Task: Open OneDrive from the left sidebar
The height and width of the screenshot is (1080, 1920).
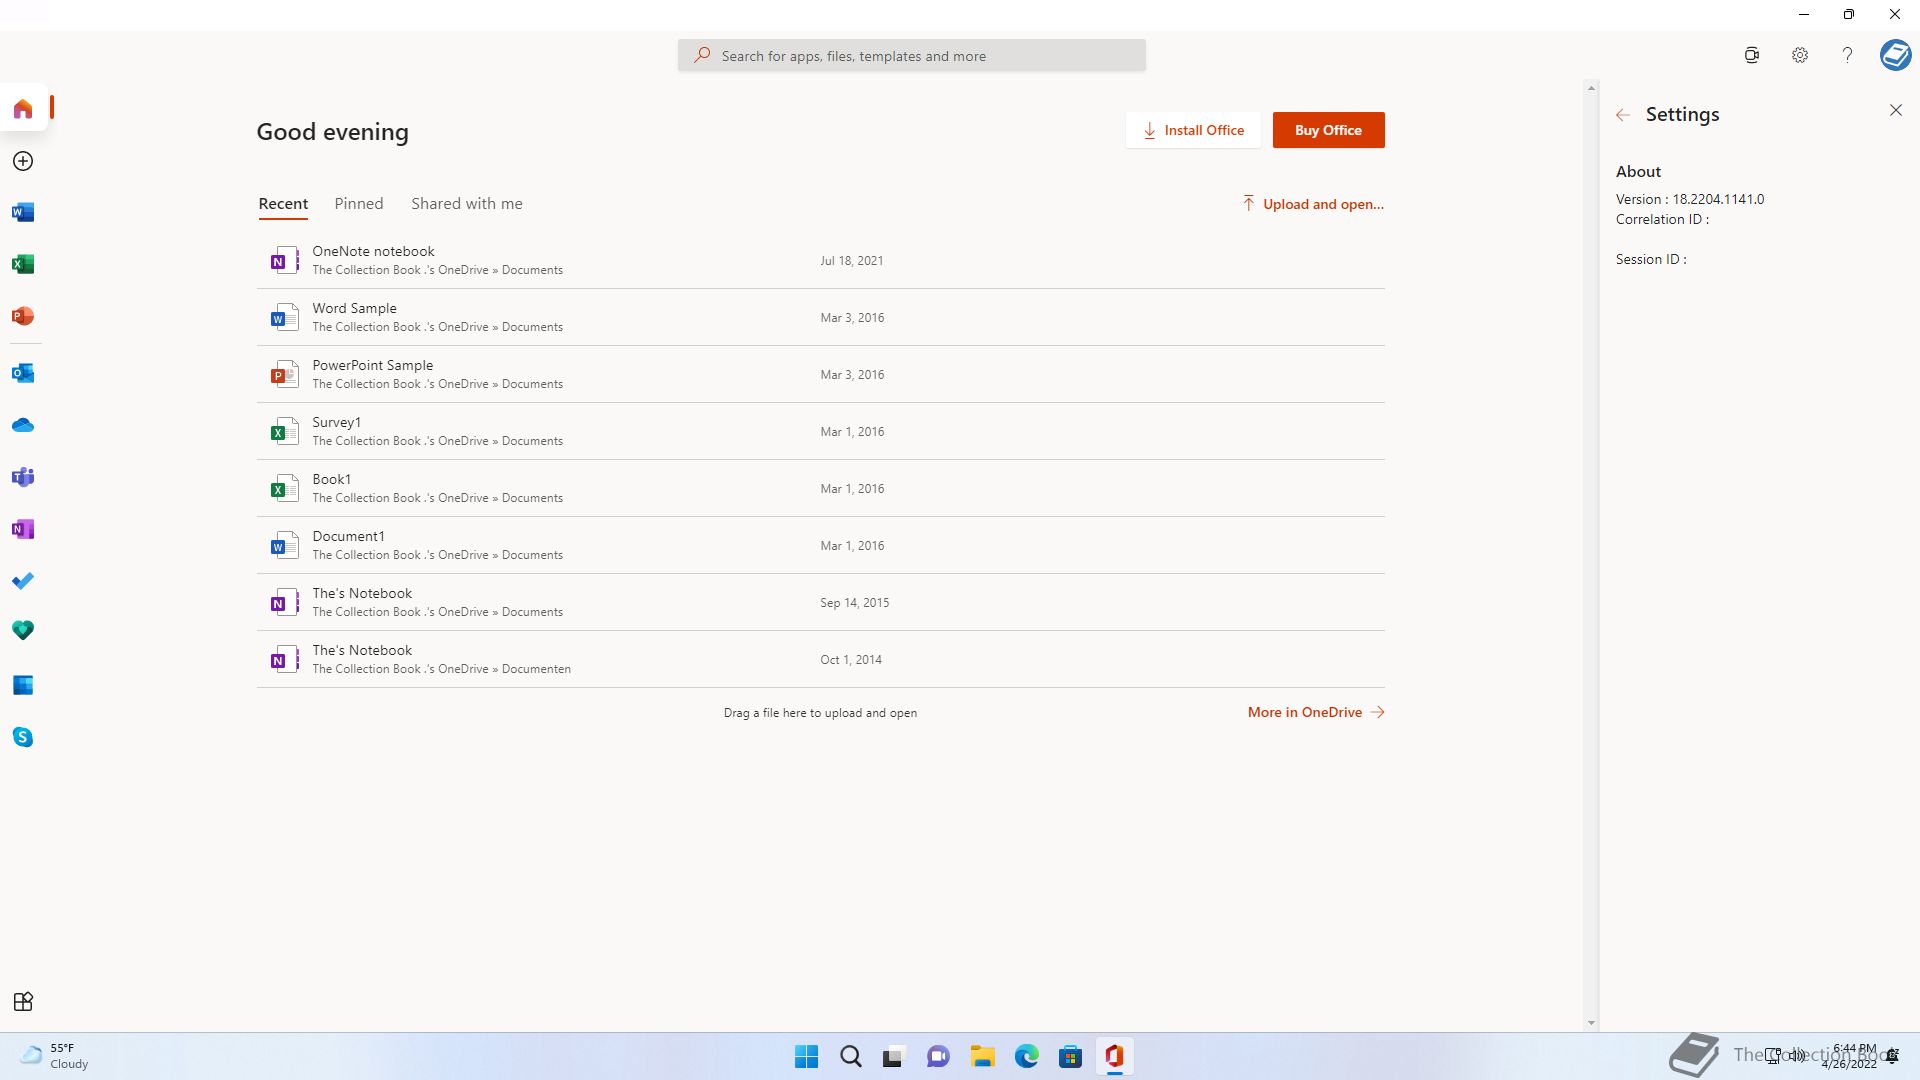Action: pos(23,425)
